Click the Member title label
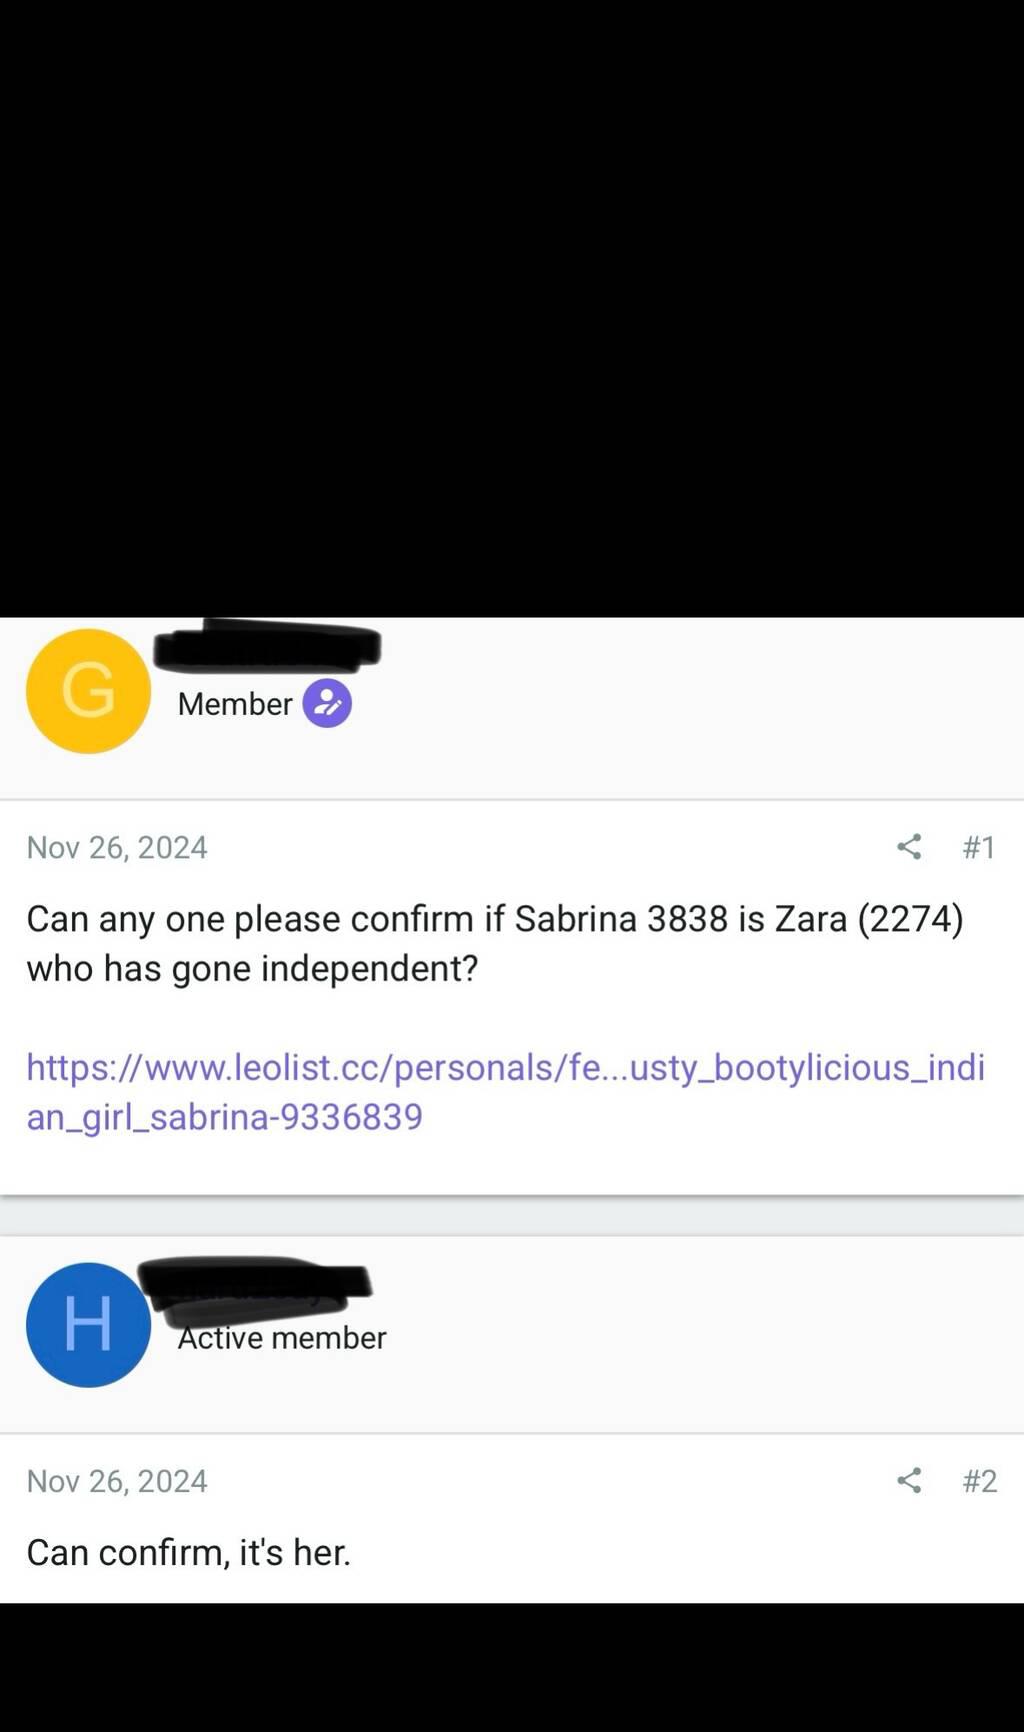Viewport: 1024px width, 1732px height. pos(235,704)
